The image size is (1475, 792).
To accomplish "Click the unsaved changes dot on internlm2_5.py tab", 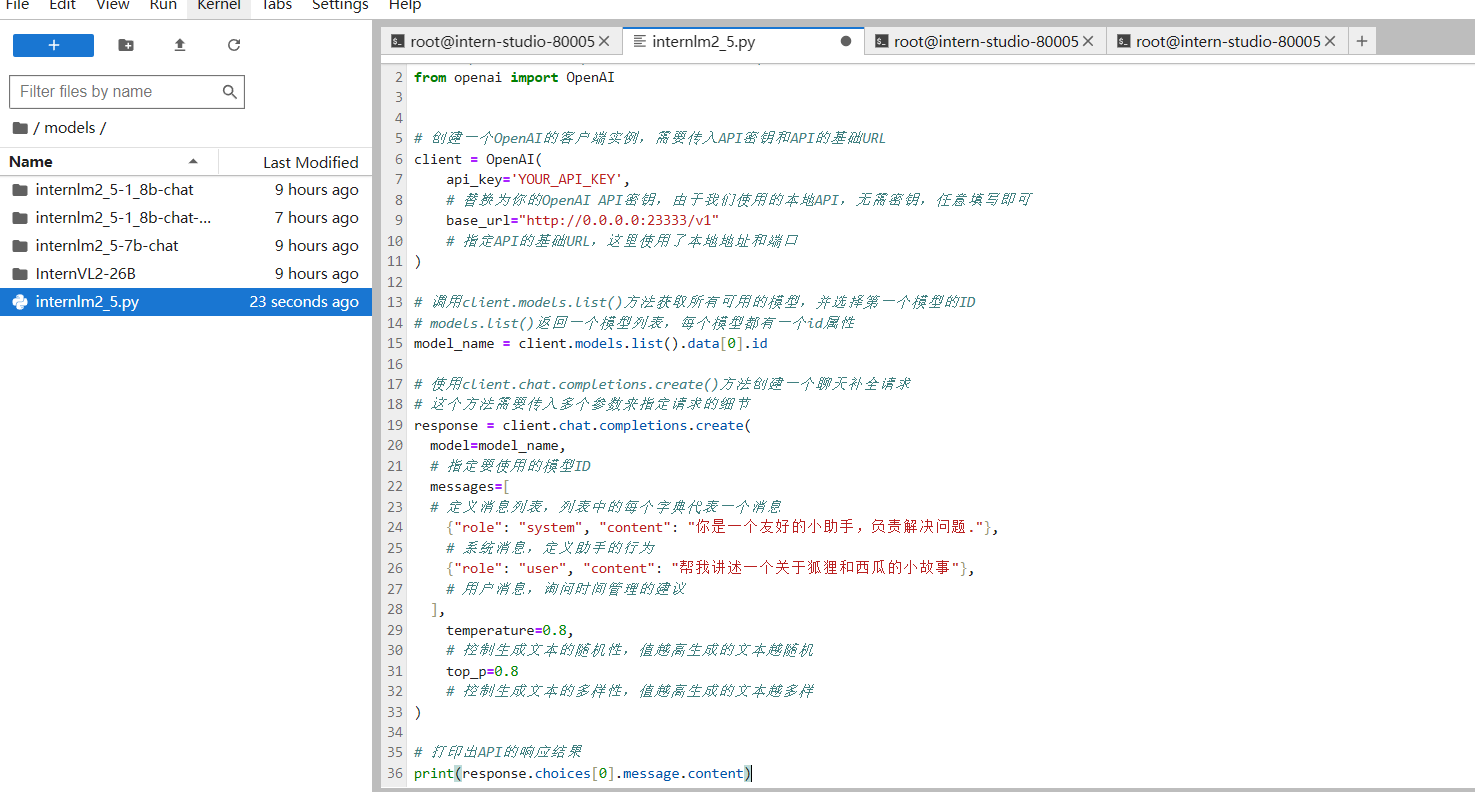I will click(x=845, y=41).
